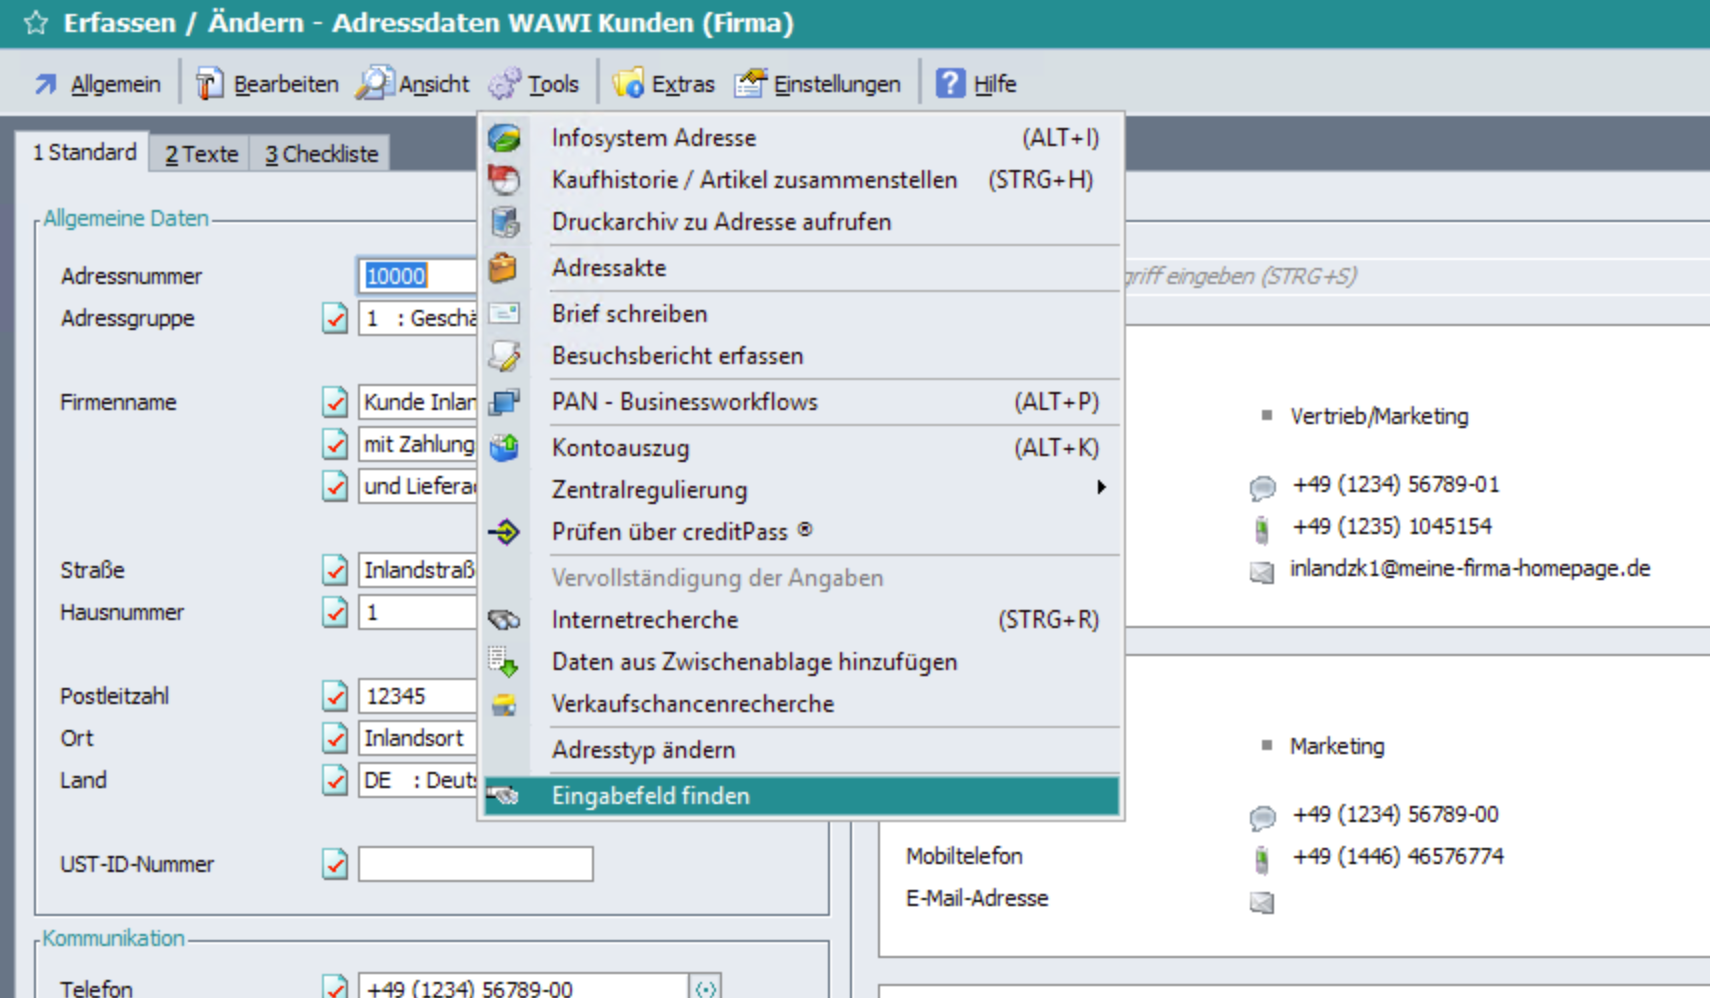The image size is (1710, 998).
Task: Click into the UST-ID-Nummer input field
Action: 475,864
